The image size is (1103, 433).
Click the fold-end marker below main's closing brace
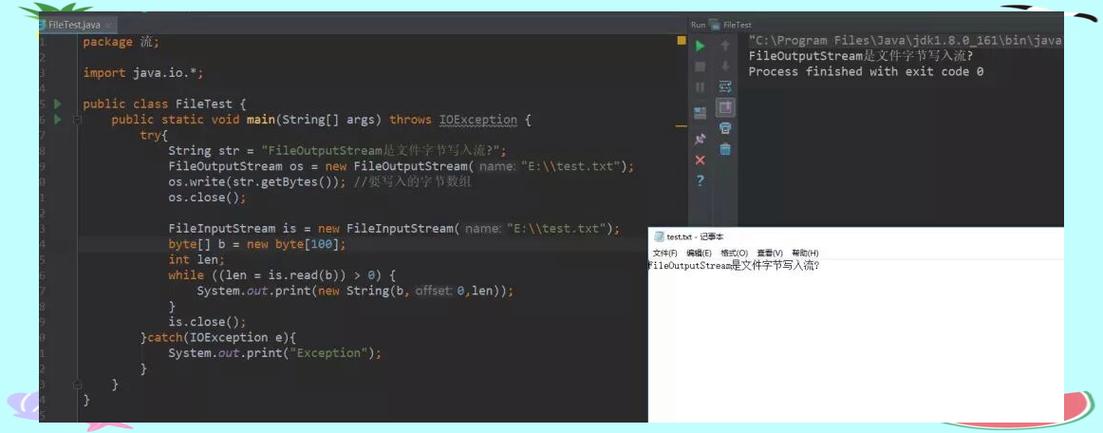[x=77, y=384]
